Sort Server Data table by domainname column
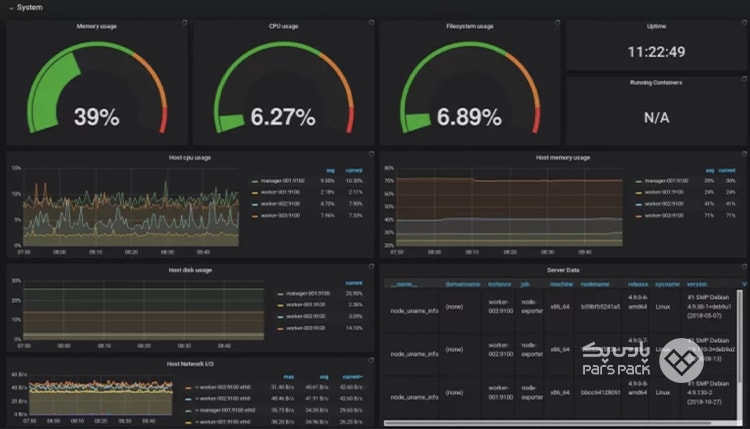The height and width of the screenshot is (429, 750). [463, 284]
